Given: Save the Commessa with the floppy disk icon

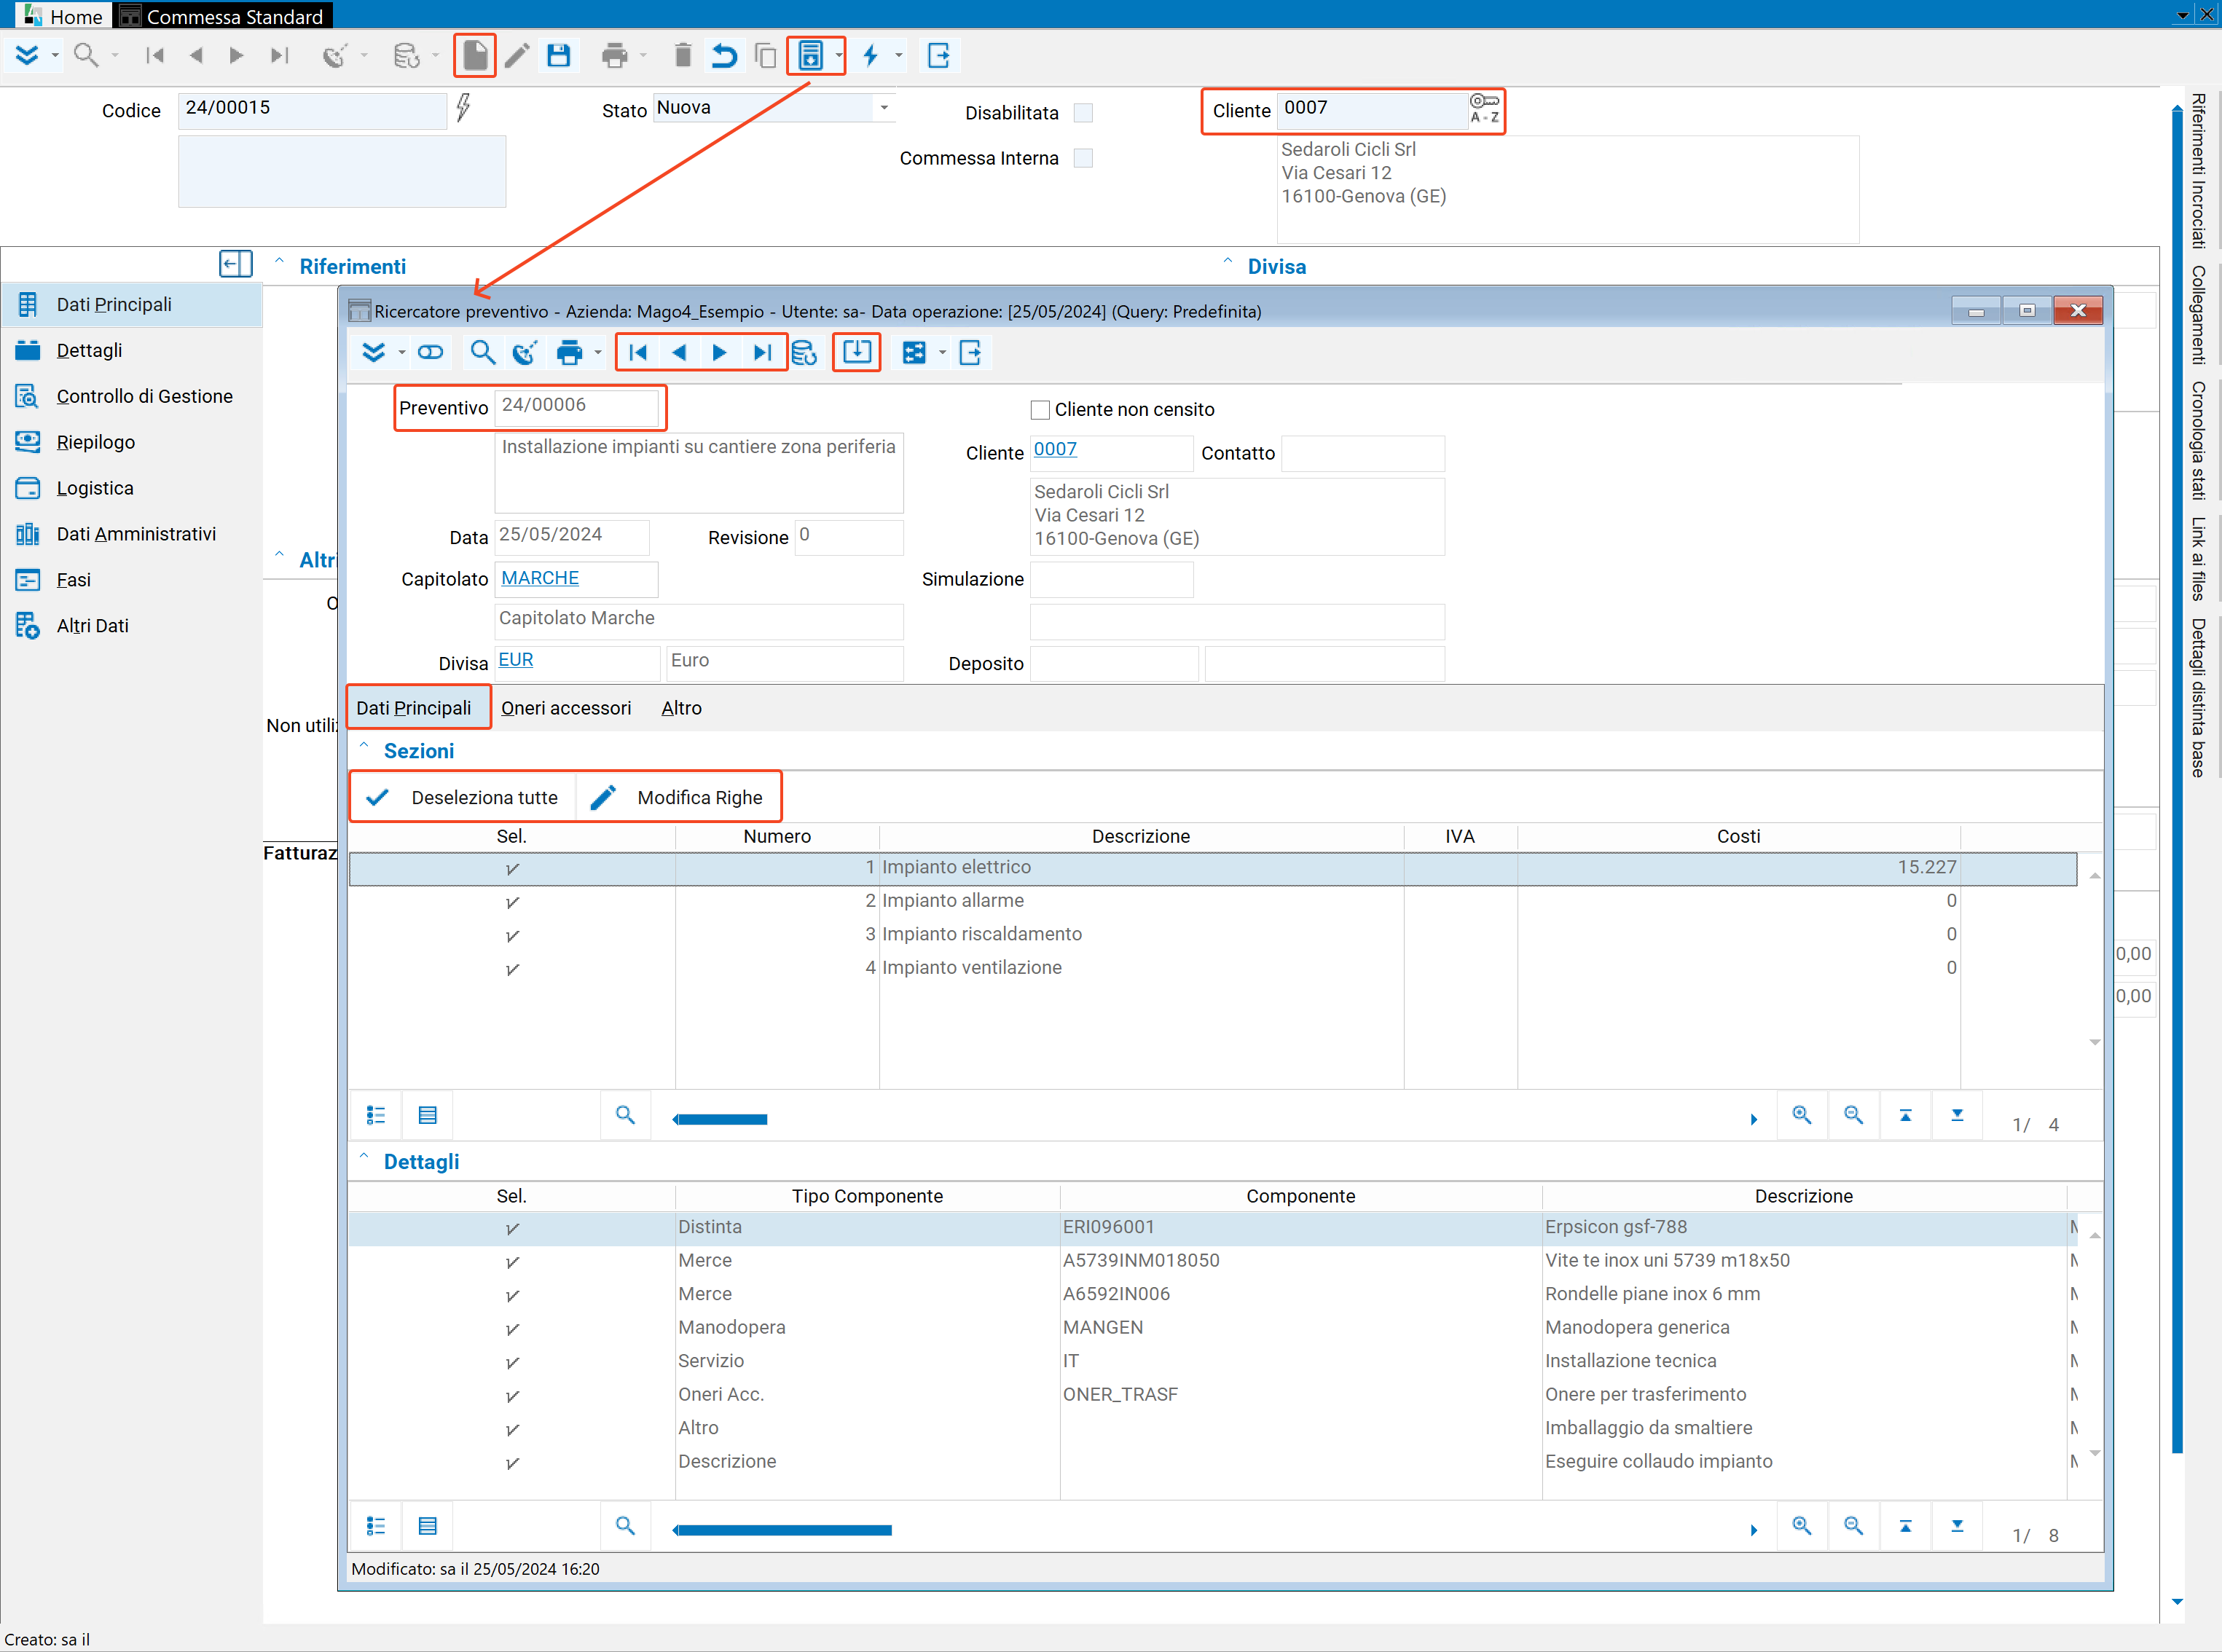Looking at the screenshot, I should pyautogui.click(x=559, y=55).
